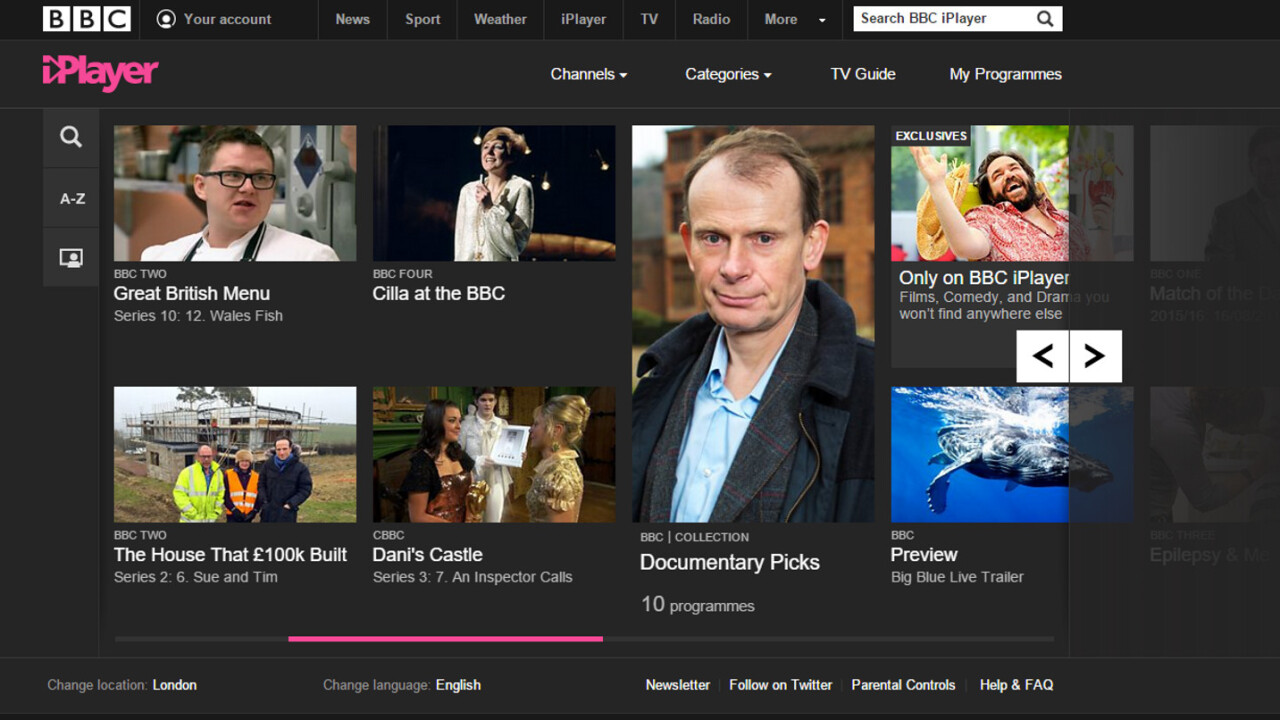Click the BBC logo in header
This screenshot has width=1280, height=720.
[x=86, y=19]
